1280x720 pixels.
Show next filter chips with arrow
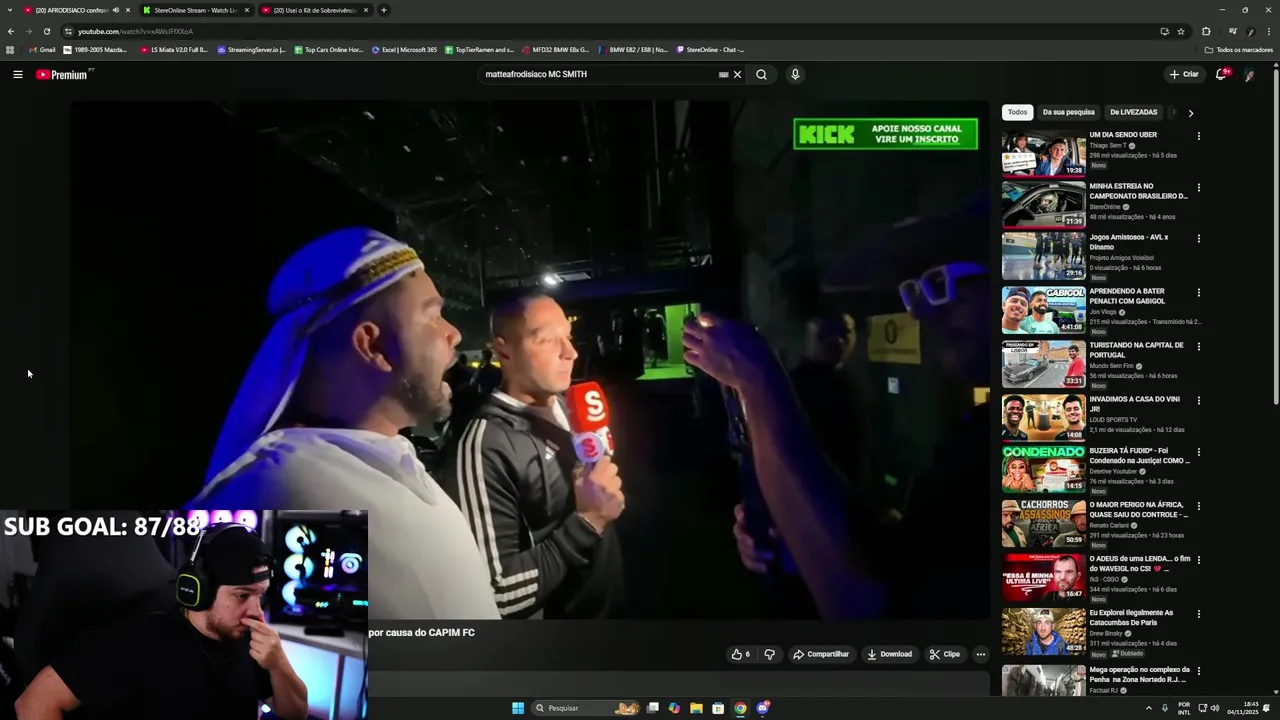(1190, 113)
